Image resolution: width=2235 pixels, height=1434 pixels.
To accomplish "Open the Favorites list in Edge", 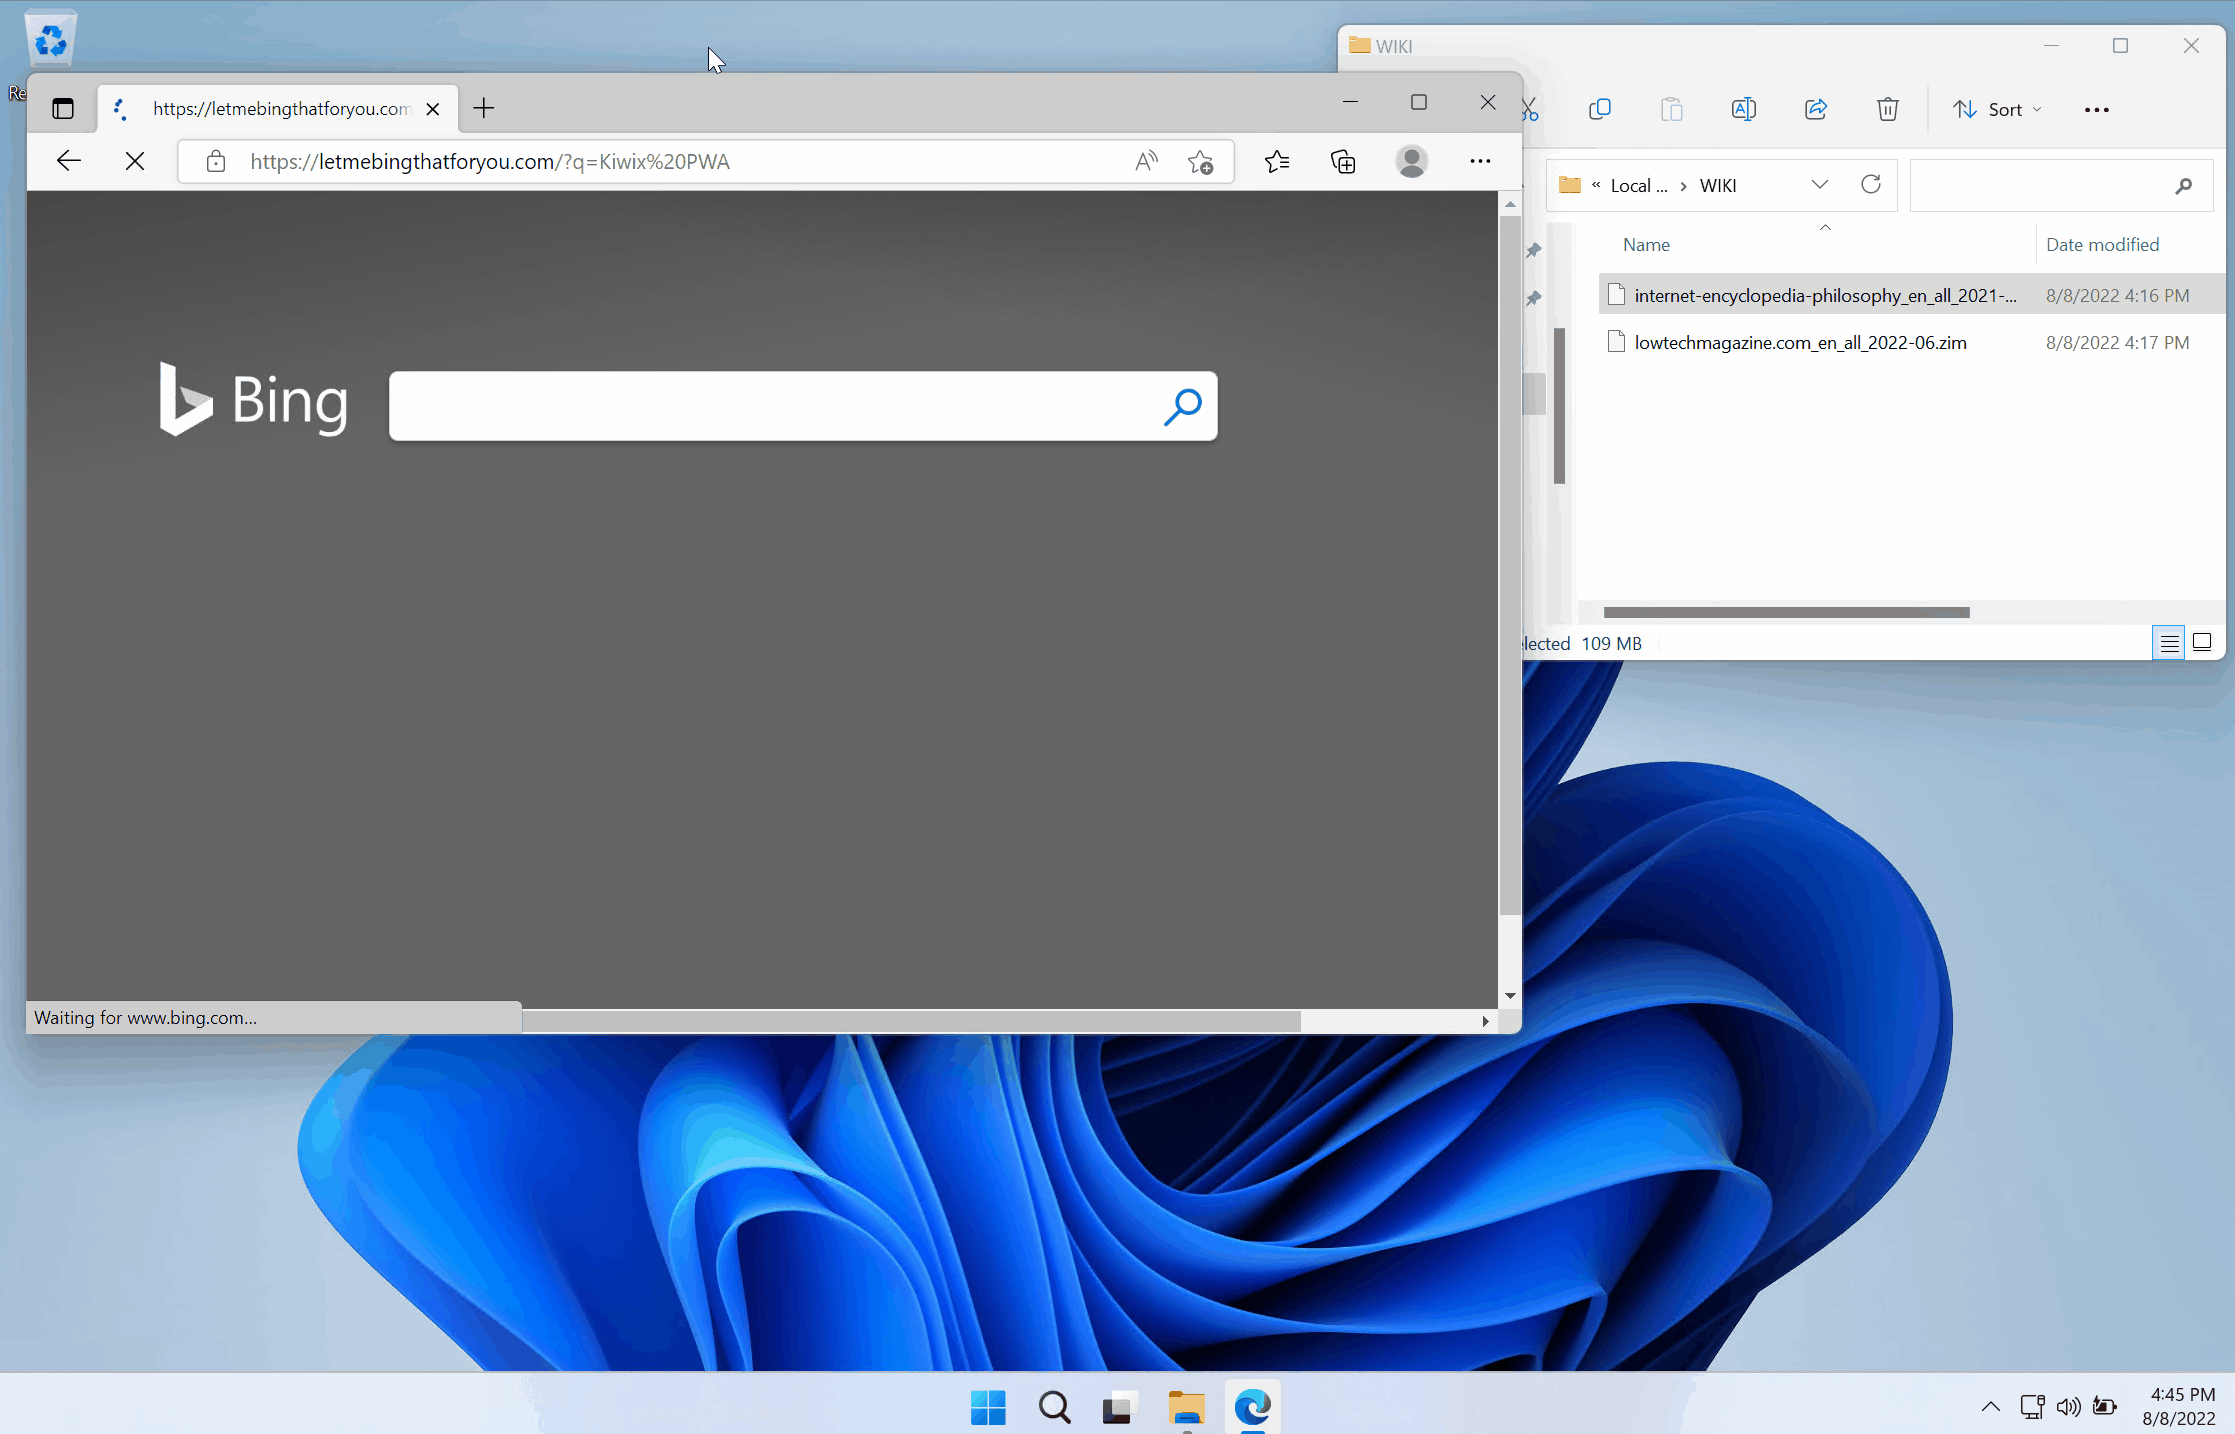I will click(x=1277, y=161).
